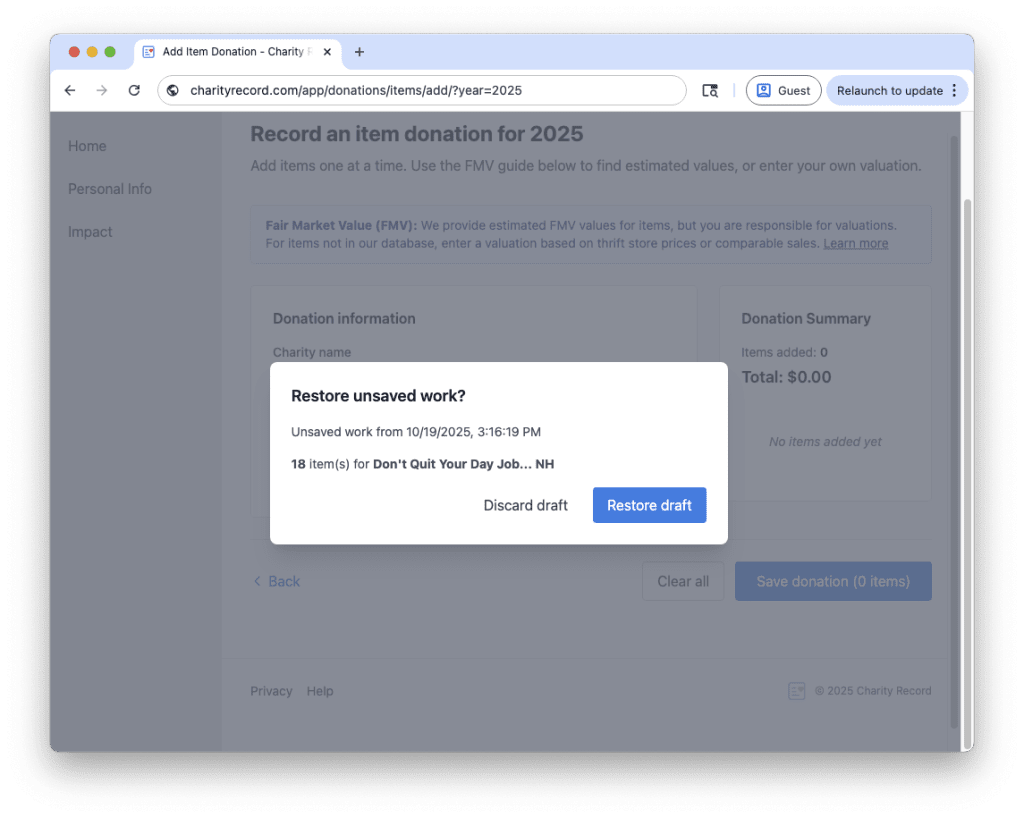Open Chrome three-dot menu
Image resolution: width=1024 pixels, height=818 pixels.
(954, 91)
